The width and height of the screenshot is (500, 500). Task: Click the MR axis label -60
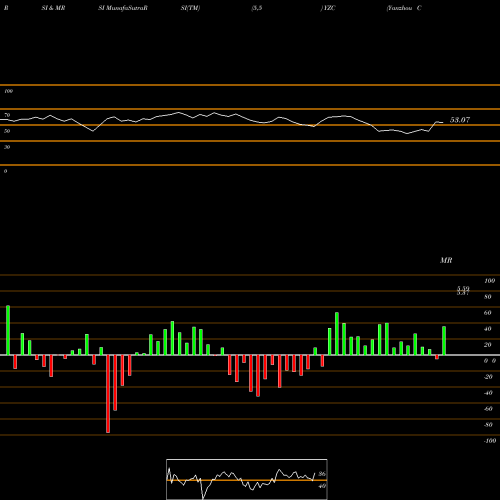click(488, 409)
